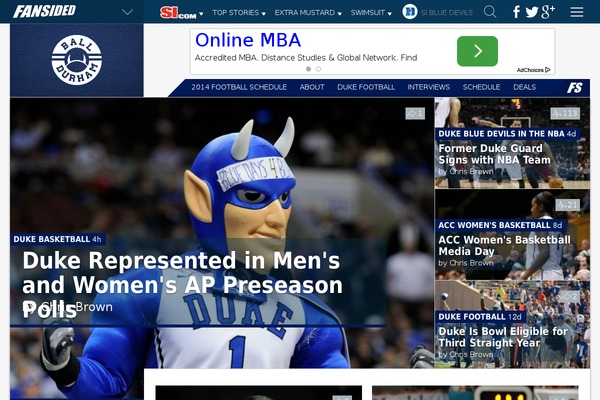
Task: Open the Facebook page icon
Action: [x=516, y=12]
